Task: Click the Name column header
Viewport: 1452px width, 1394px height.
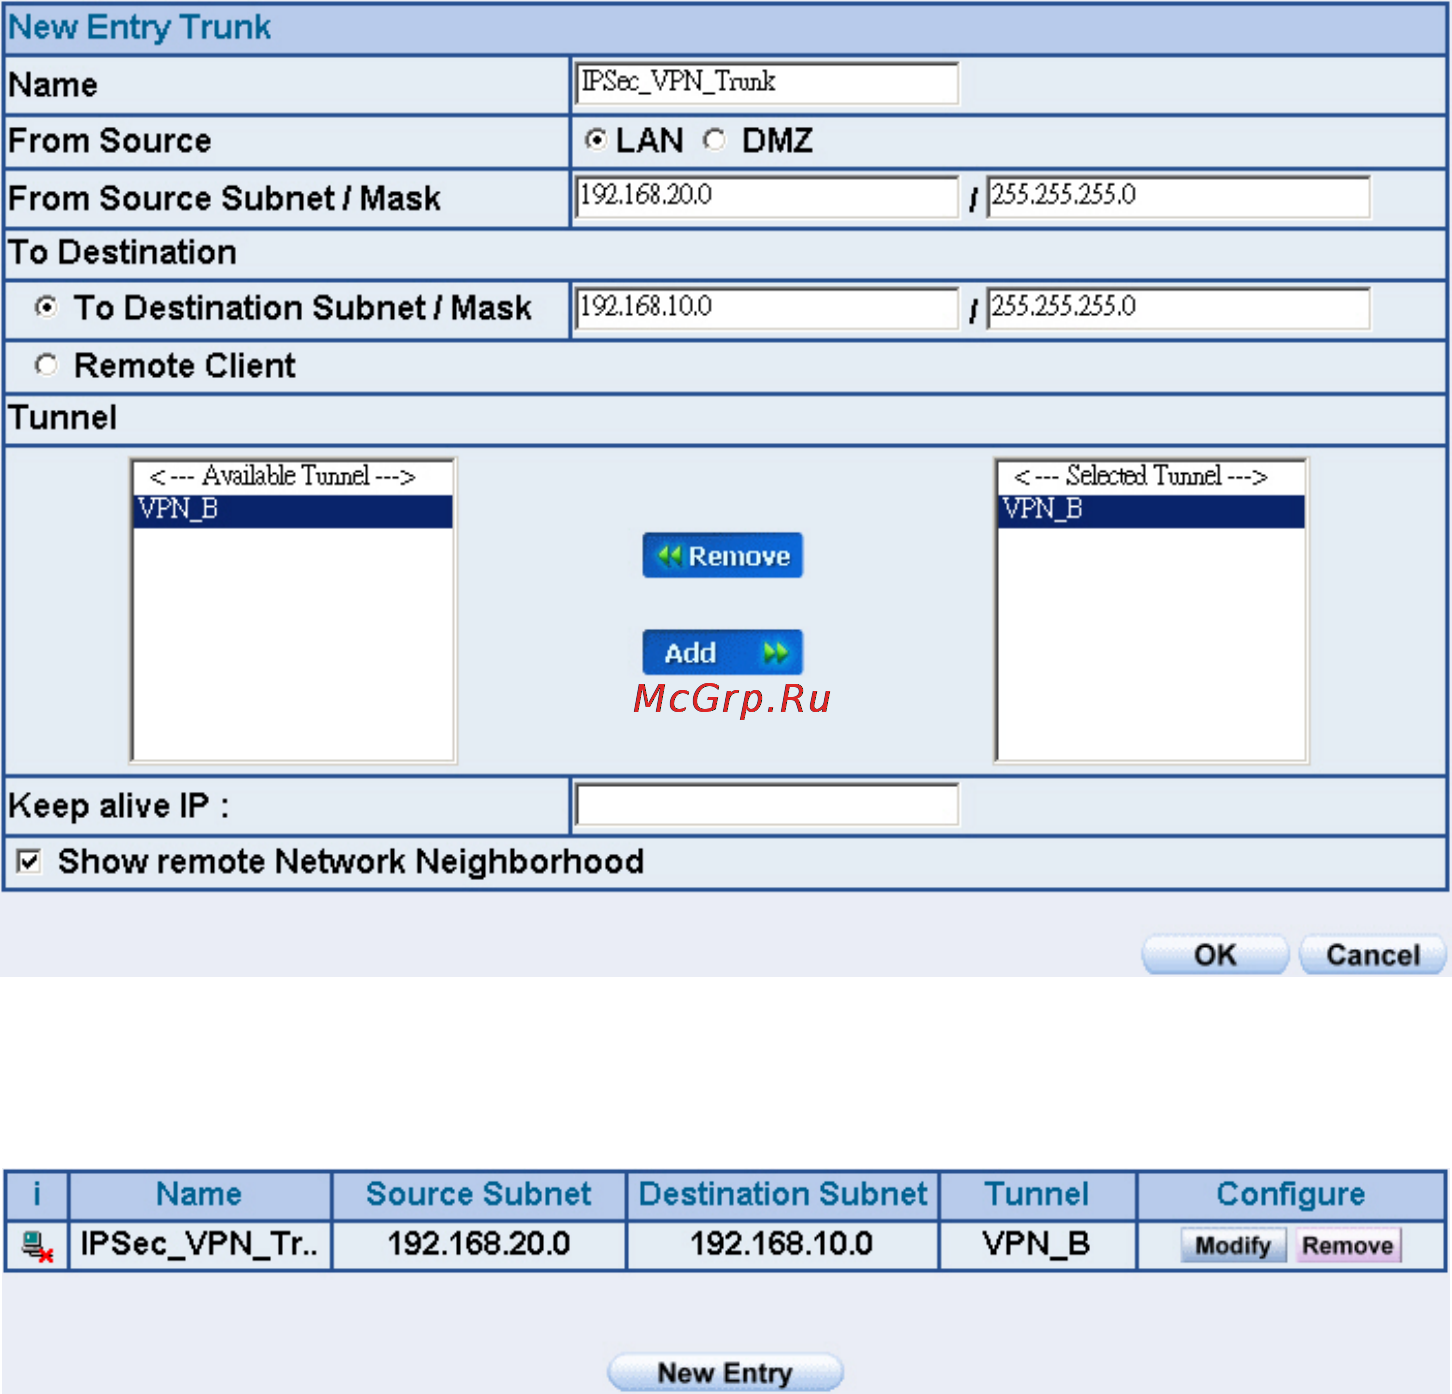Action: click(199, 1195)
